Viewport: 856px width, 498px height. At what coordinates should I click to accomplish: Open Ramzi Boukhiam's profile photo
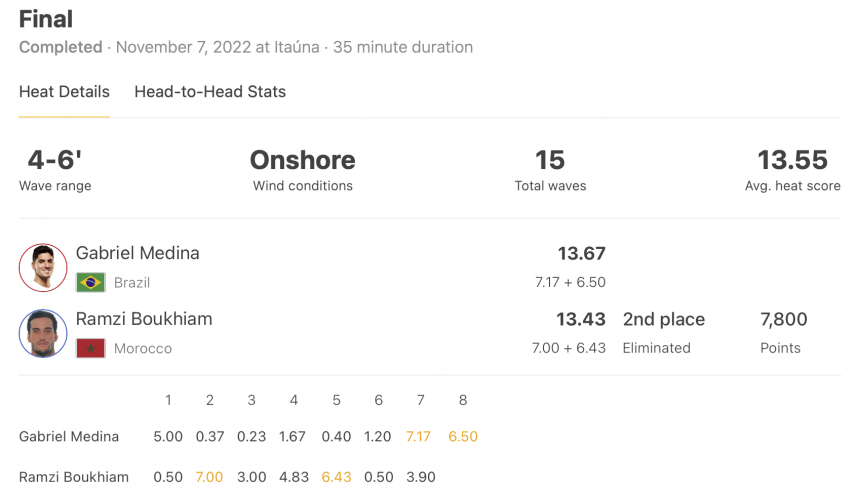coord(43,333)
